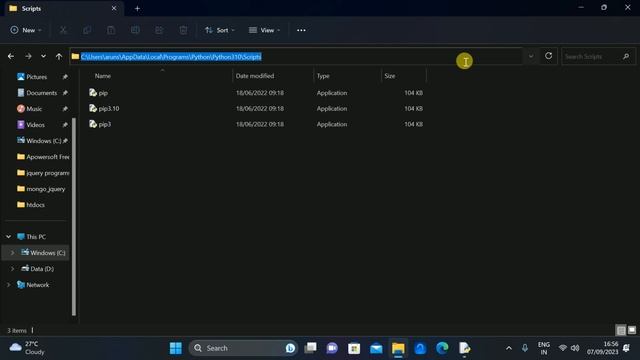The height and width of the screenshot is (360, 640).
Task: Click the taskbar Search box
Action: [x=243, y=348]
